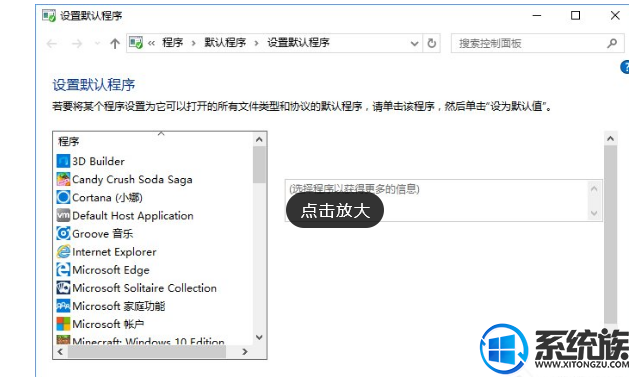The width and height of the screenshot is (629, 377).
Task: Open the recent locations dropdown arrow
Action: pyautogui.click(x=97, y=43)
